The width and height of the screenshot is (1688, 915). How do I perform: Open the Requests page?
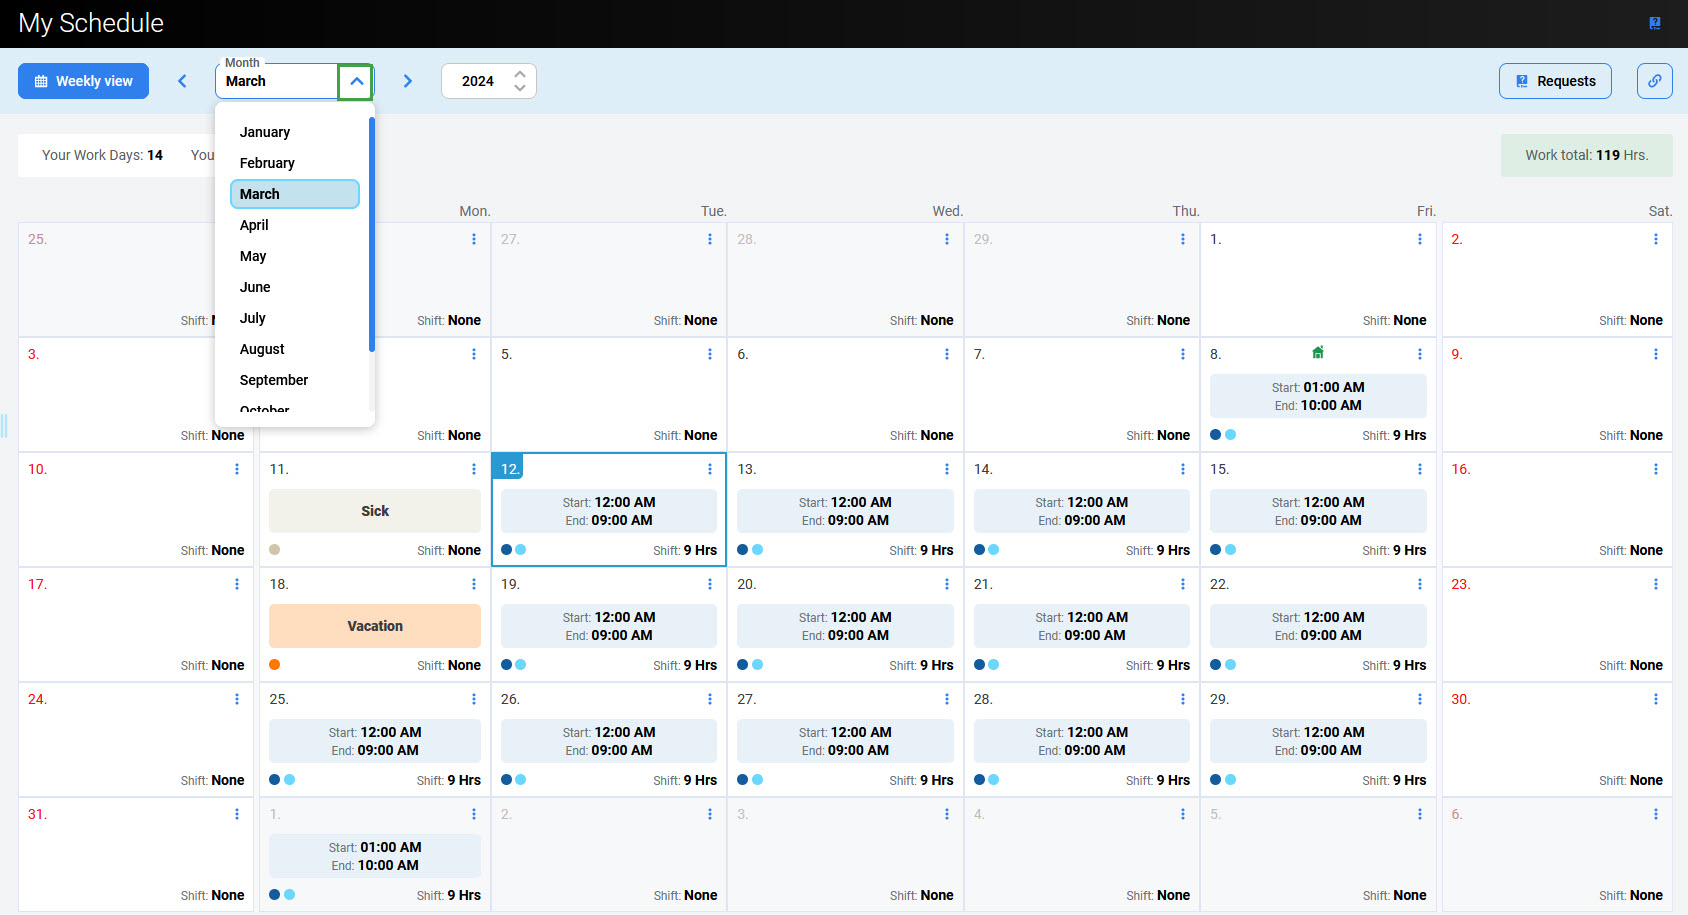tap(1554, 81)
